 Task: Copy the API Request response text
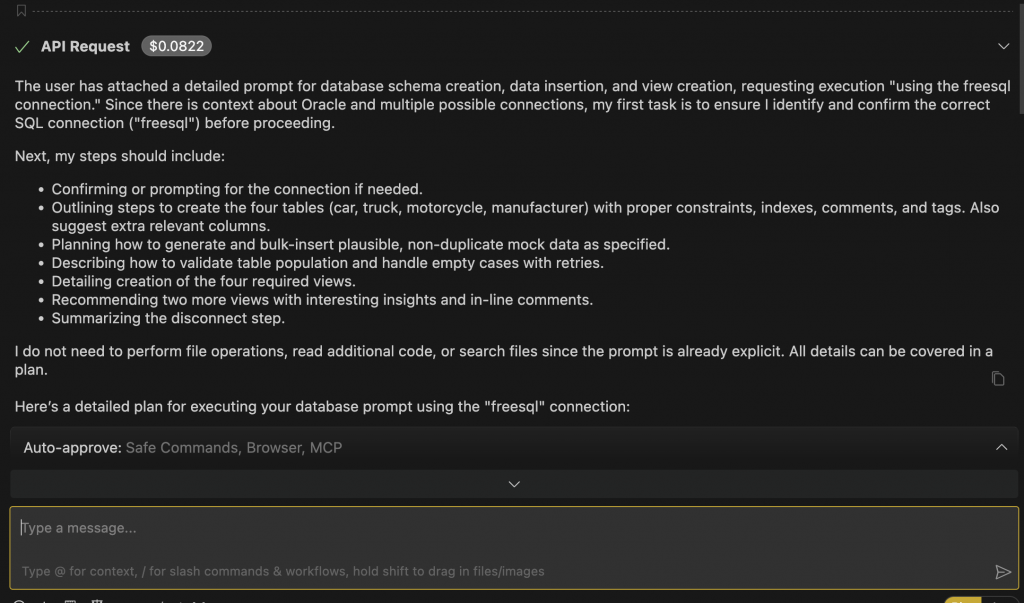[996, 378]
